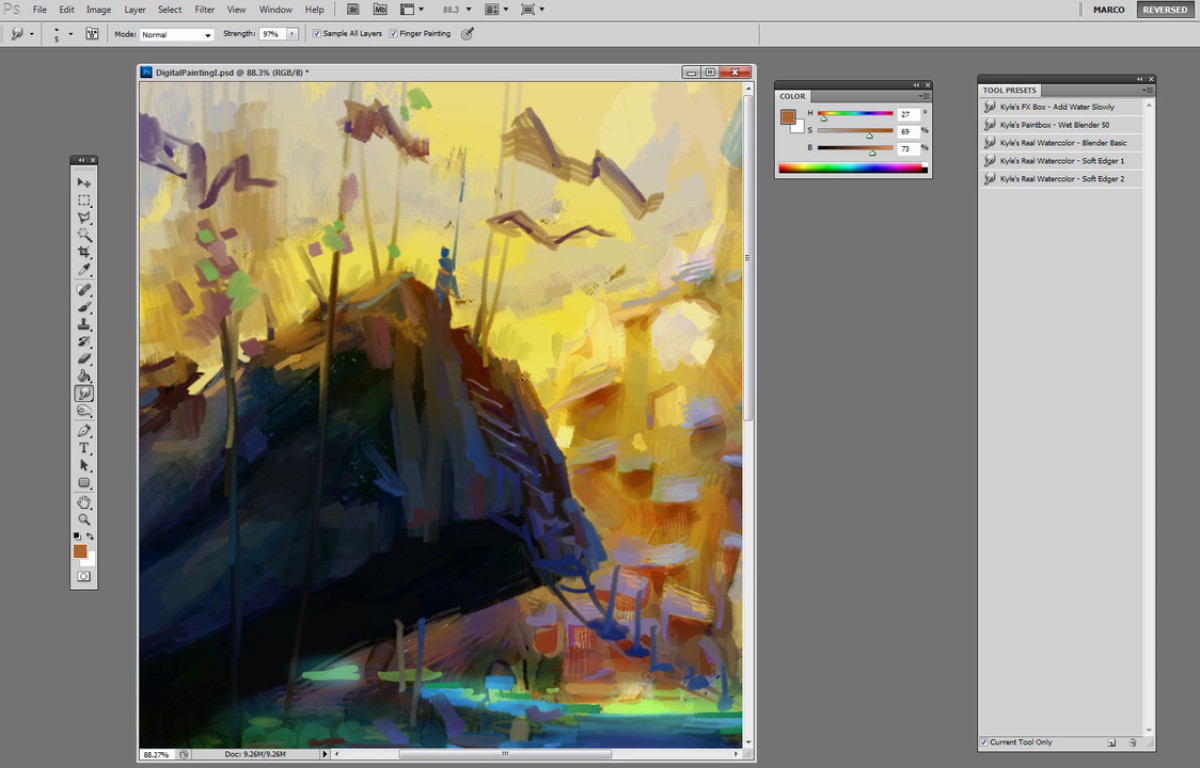Select the Zoom tool in toolbox

pyautogui.click(x=84, y=520)
